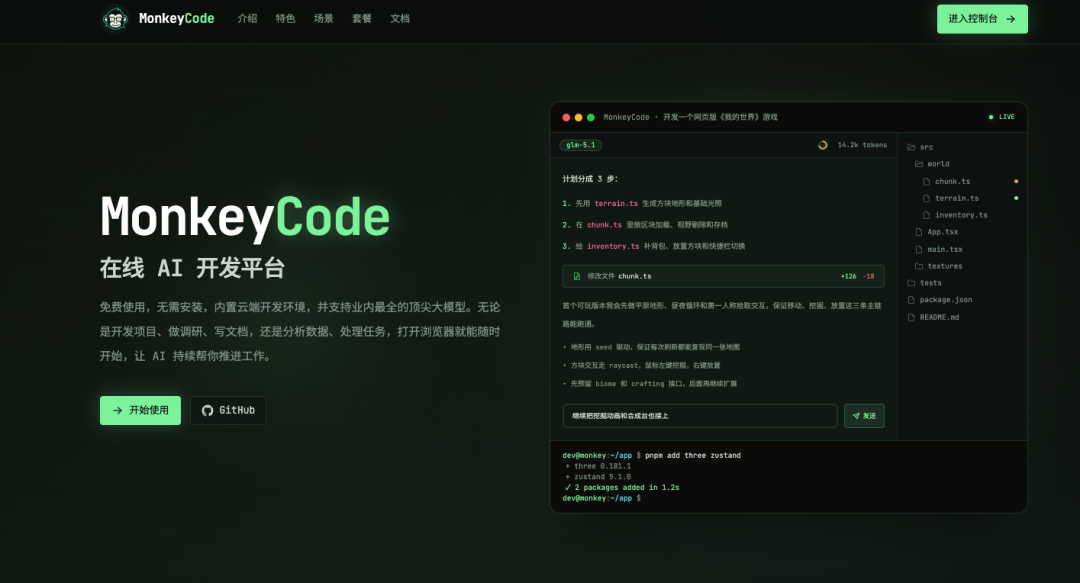Focus the chat input with 继续把挖掘动画 text
The width and height of the screenshot is (1080, 583).
(x=700, y=416)
